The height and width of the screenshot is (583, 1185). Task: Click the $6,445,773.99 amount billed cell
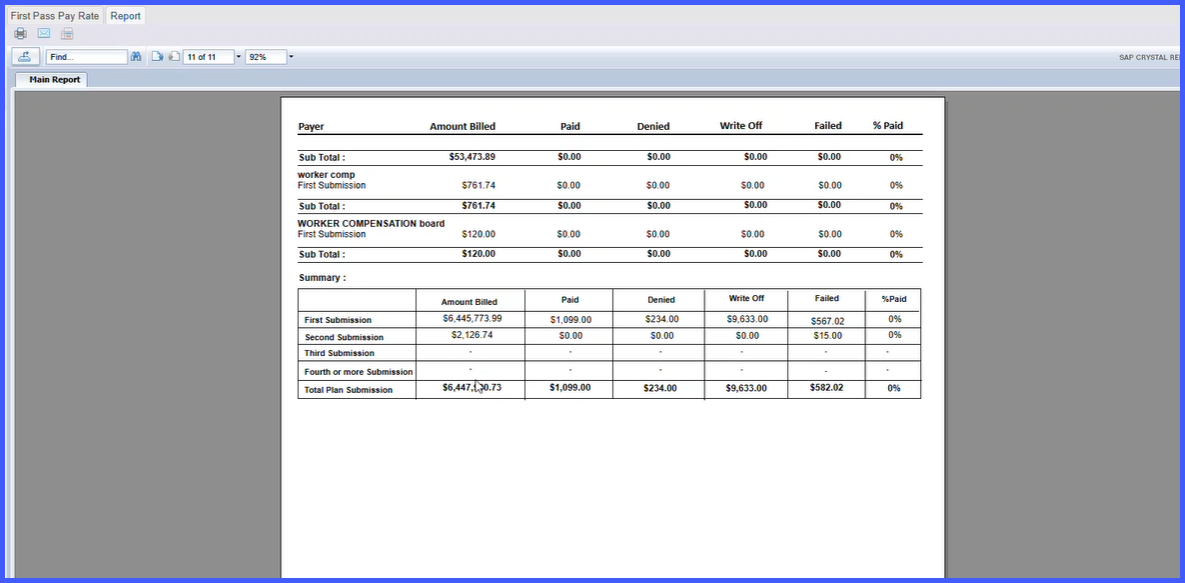click(472, 318)
